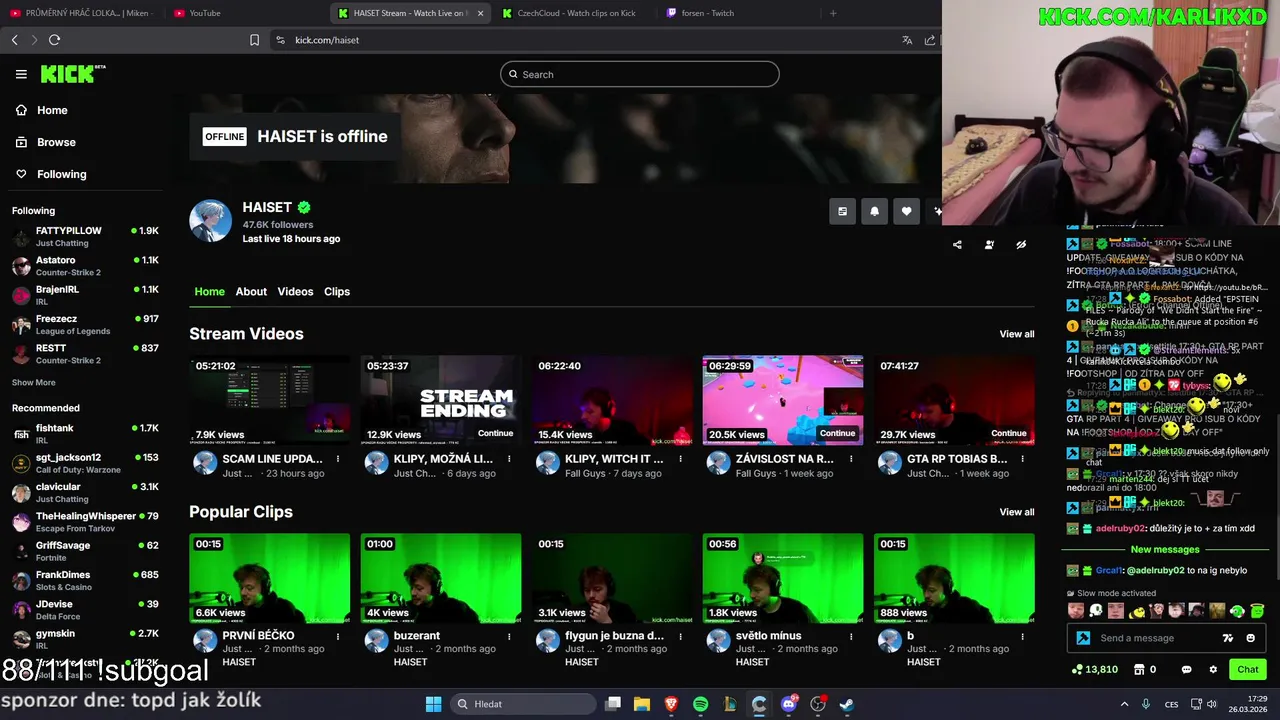Click the share icon above chat
1280x720 pixels.
(x=957, y=244)
